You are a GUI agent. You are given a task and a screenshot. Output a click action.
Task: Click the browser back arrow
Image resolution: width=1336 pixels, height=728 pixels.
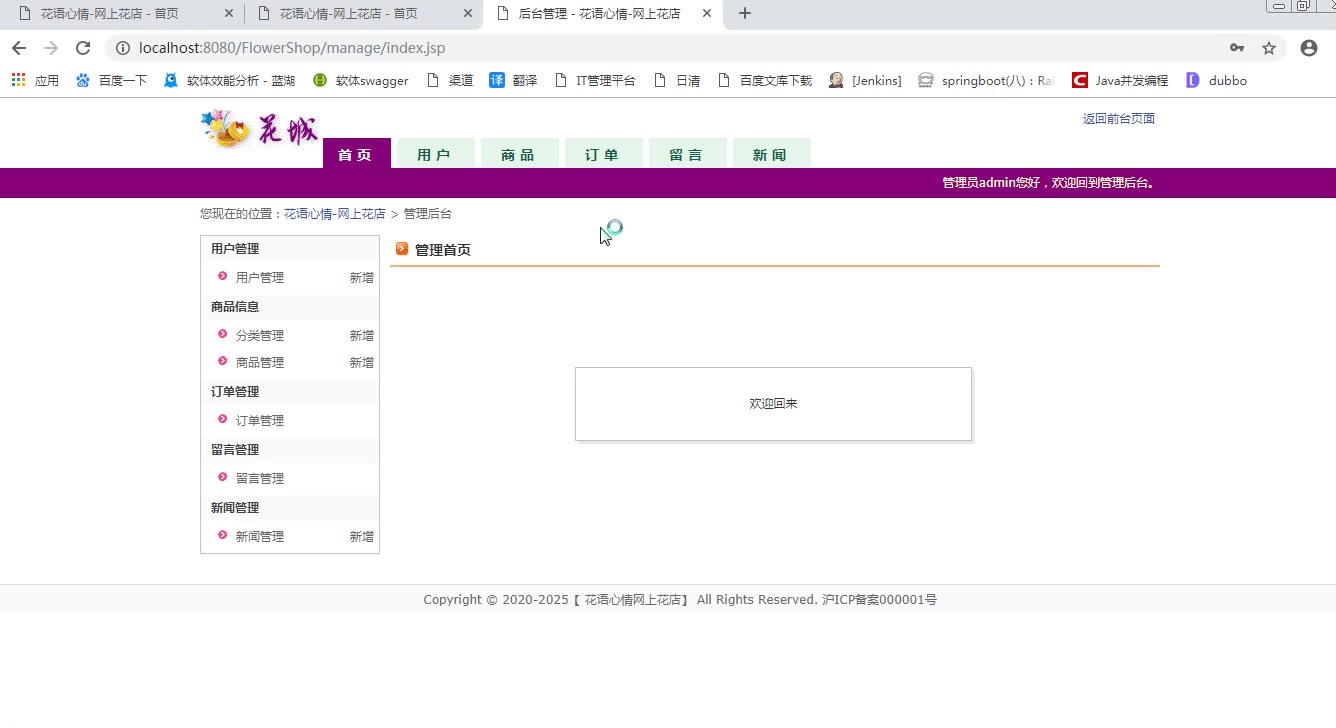pos(19,48)
